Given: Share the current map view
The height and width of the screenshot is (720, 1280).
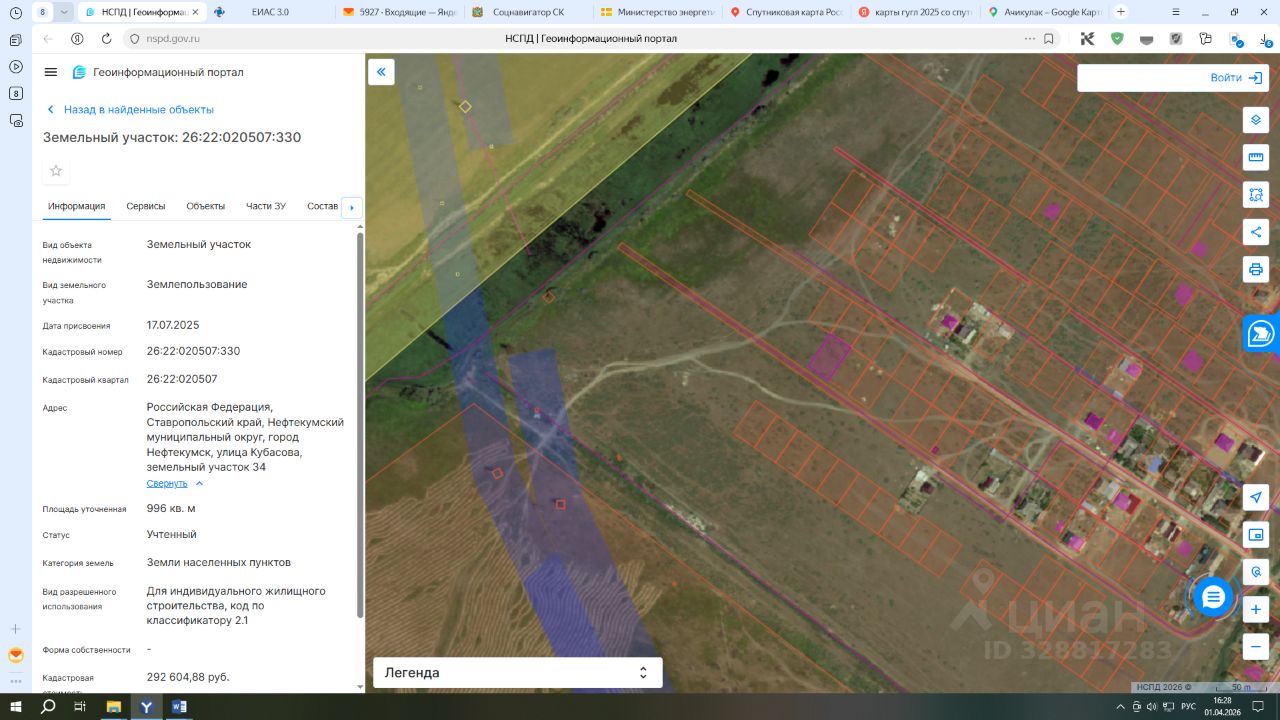Looking at the screenshot, I should [1256, 232].
